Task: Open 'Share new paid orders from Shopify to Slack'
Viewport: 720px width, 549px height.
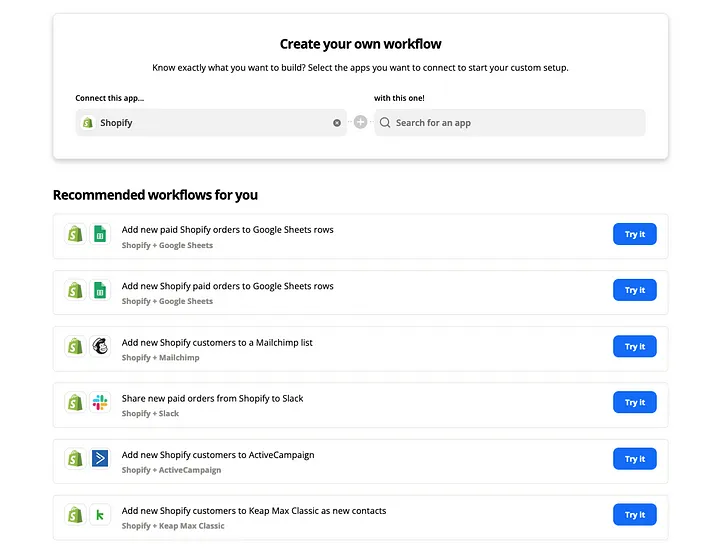Action: click(212, 398)
